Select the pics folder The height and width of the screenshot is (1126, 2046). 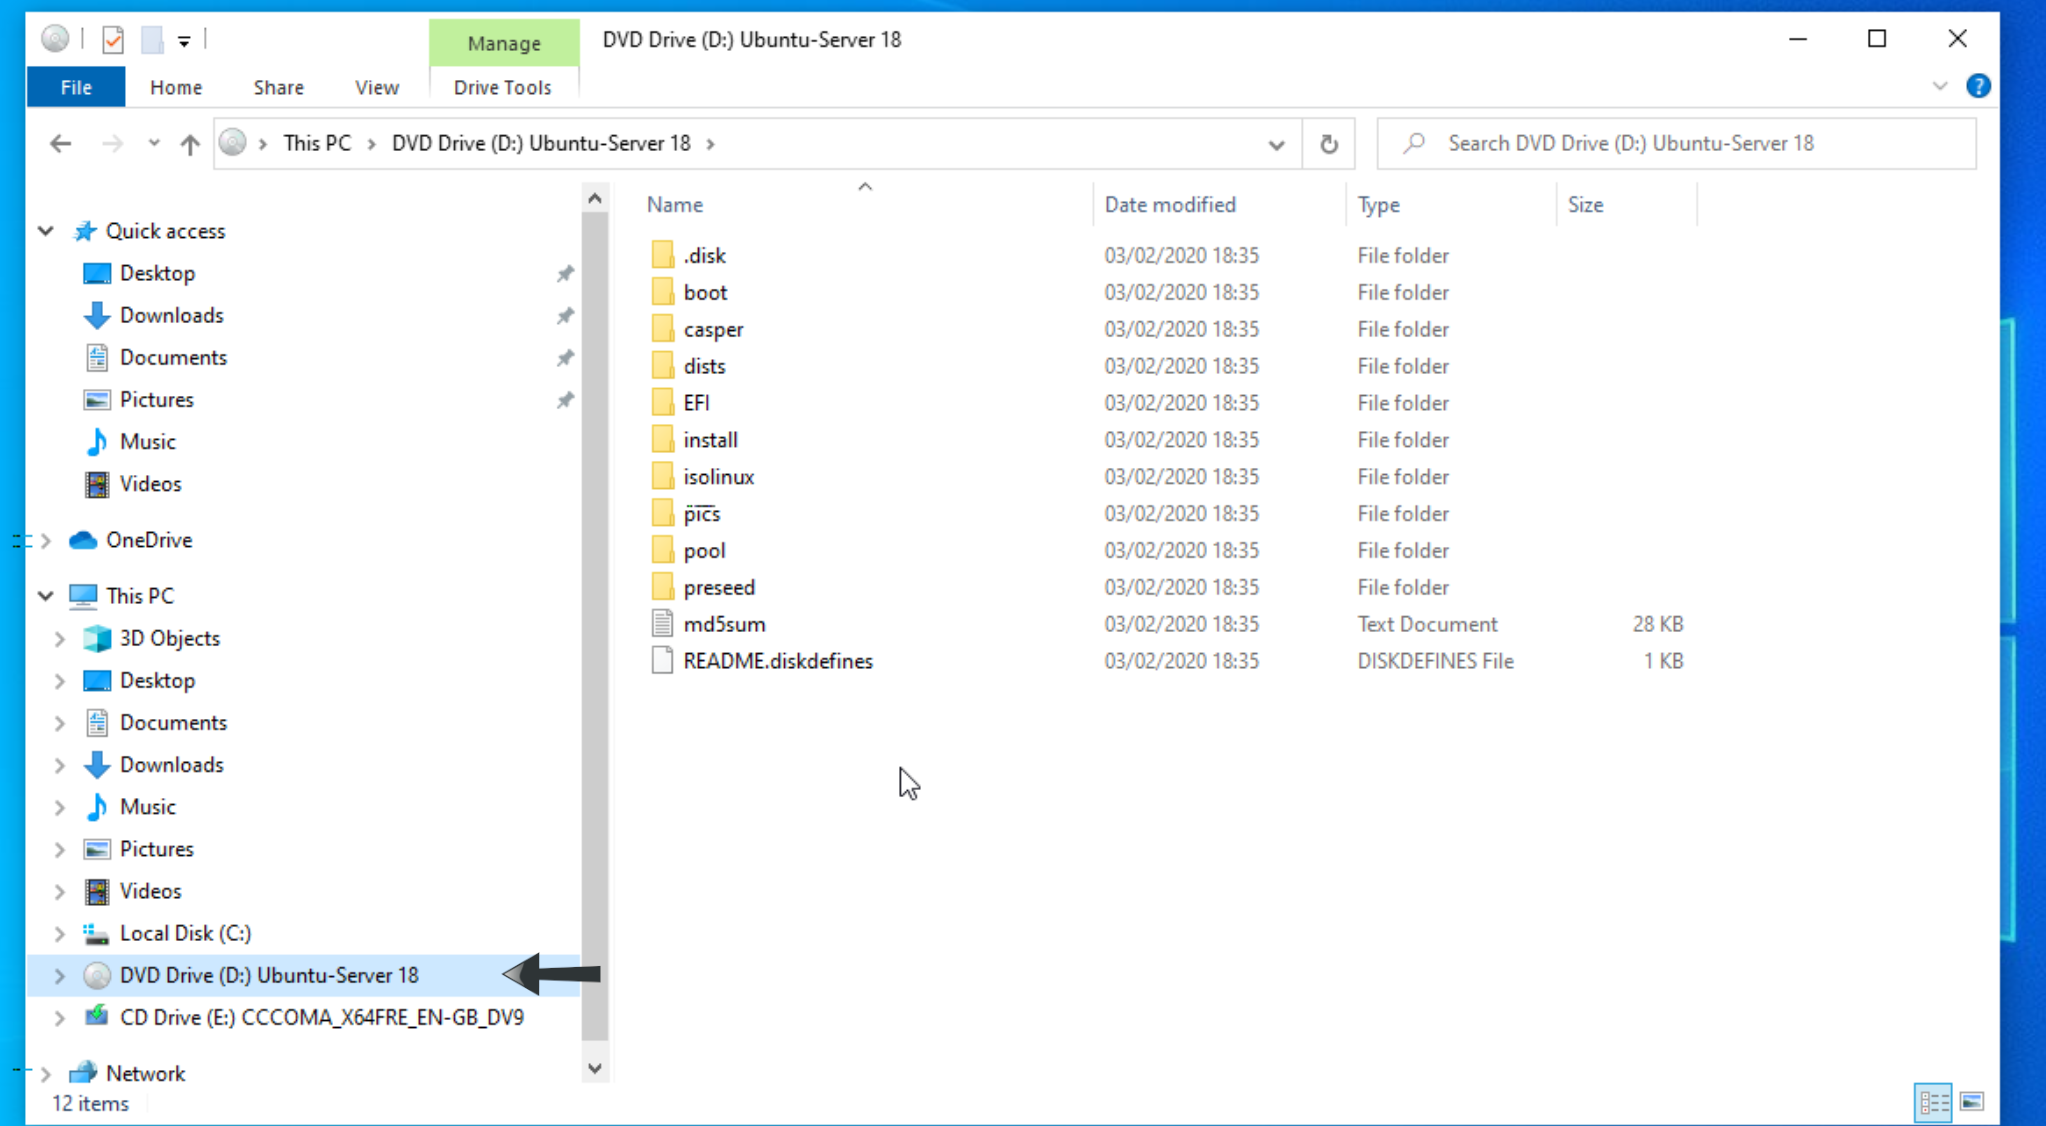(701, 514)
